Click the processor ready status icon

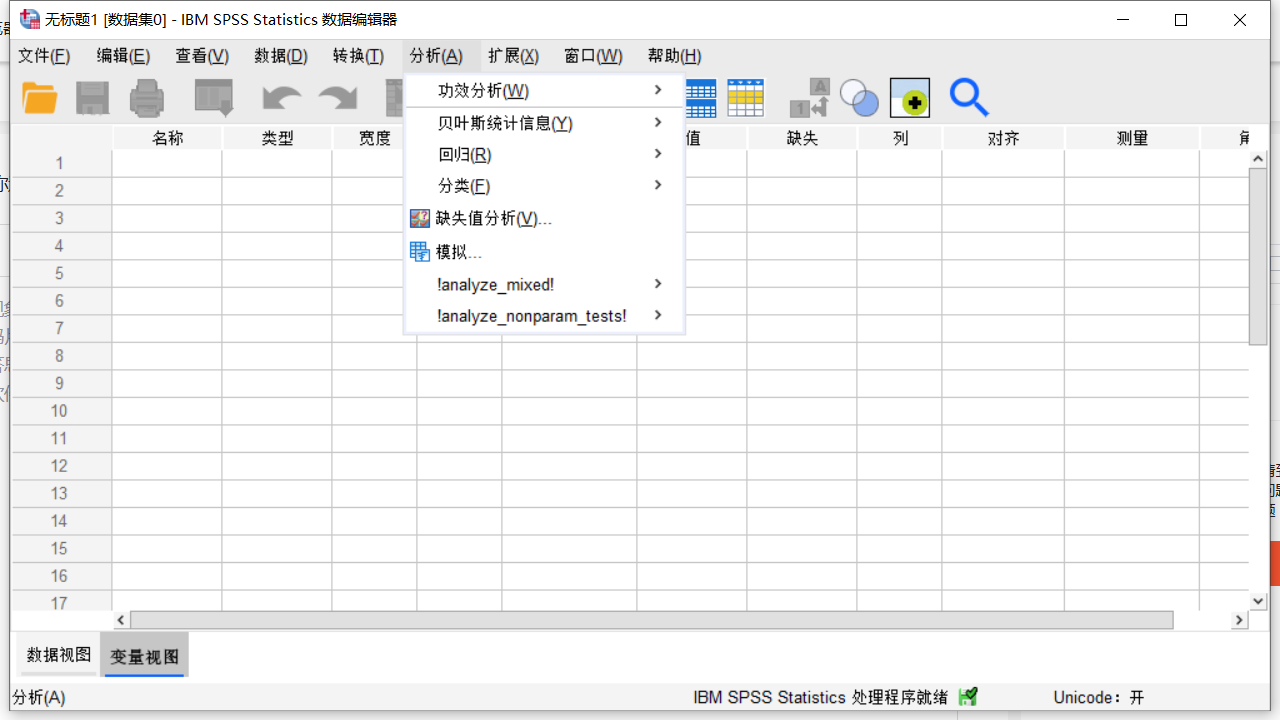[967, 697]
